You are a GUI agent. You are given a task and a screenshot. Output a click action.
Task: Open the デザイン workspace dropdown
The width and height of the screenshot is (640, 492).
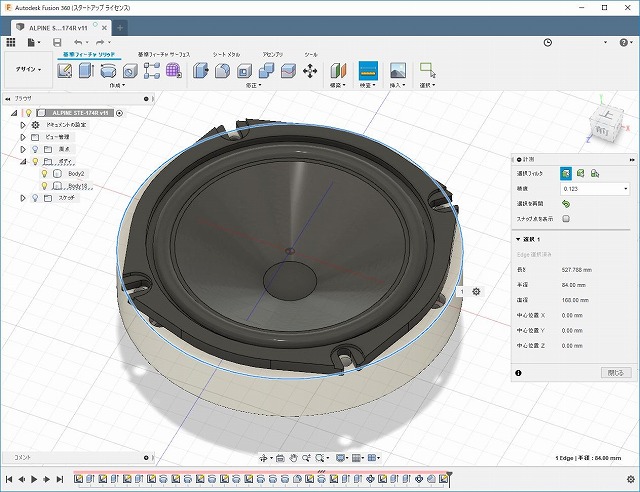(28, 69)
